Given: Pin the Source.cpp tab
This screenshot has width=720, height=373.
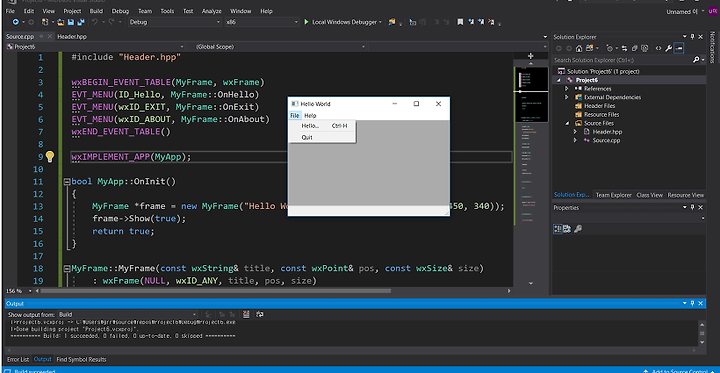Looking at the screenshot, I should (41, 37).
